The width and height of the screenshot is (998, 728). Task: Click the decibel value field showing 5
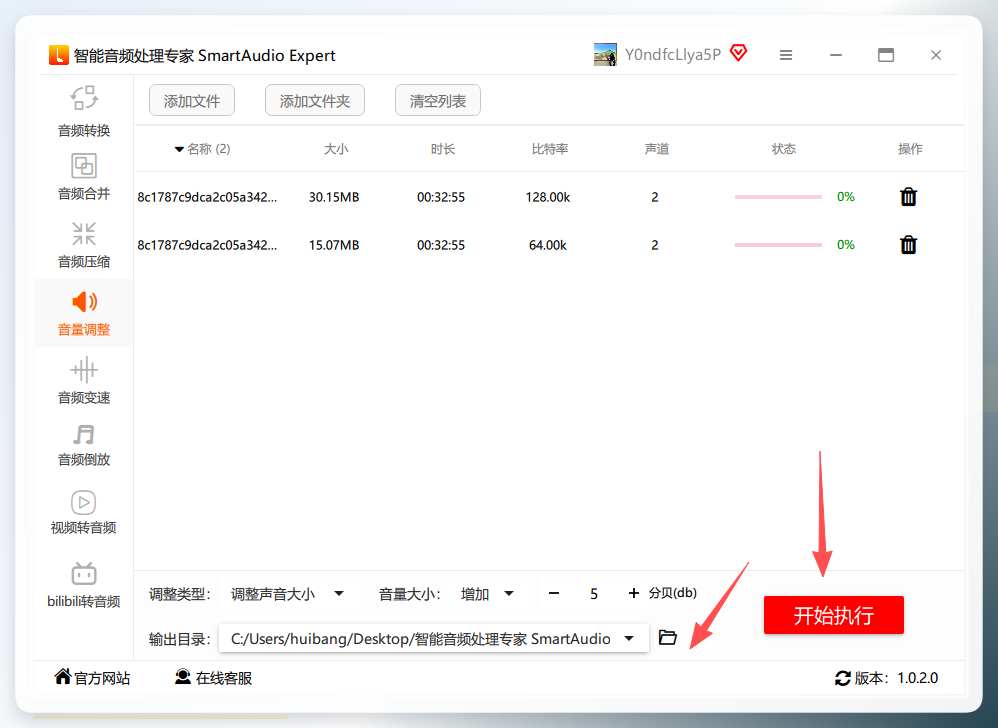(594, 594)
